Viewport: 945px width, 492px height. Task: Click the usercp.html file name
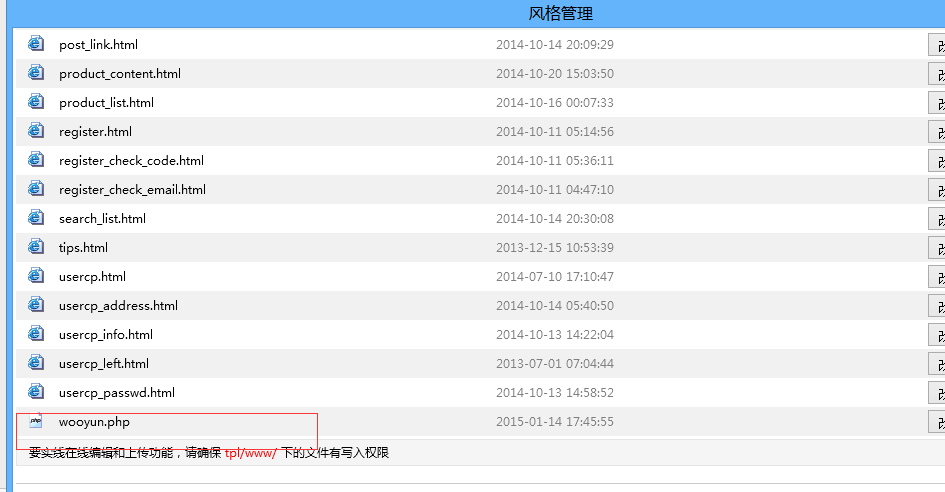click(x=92, y=277)
